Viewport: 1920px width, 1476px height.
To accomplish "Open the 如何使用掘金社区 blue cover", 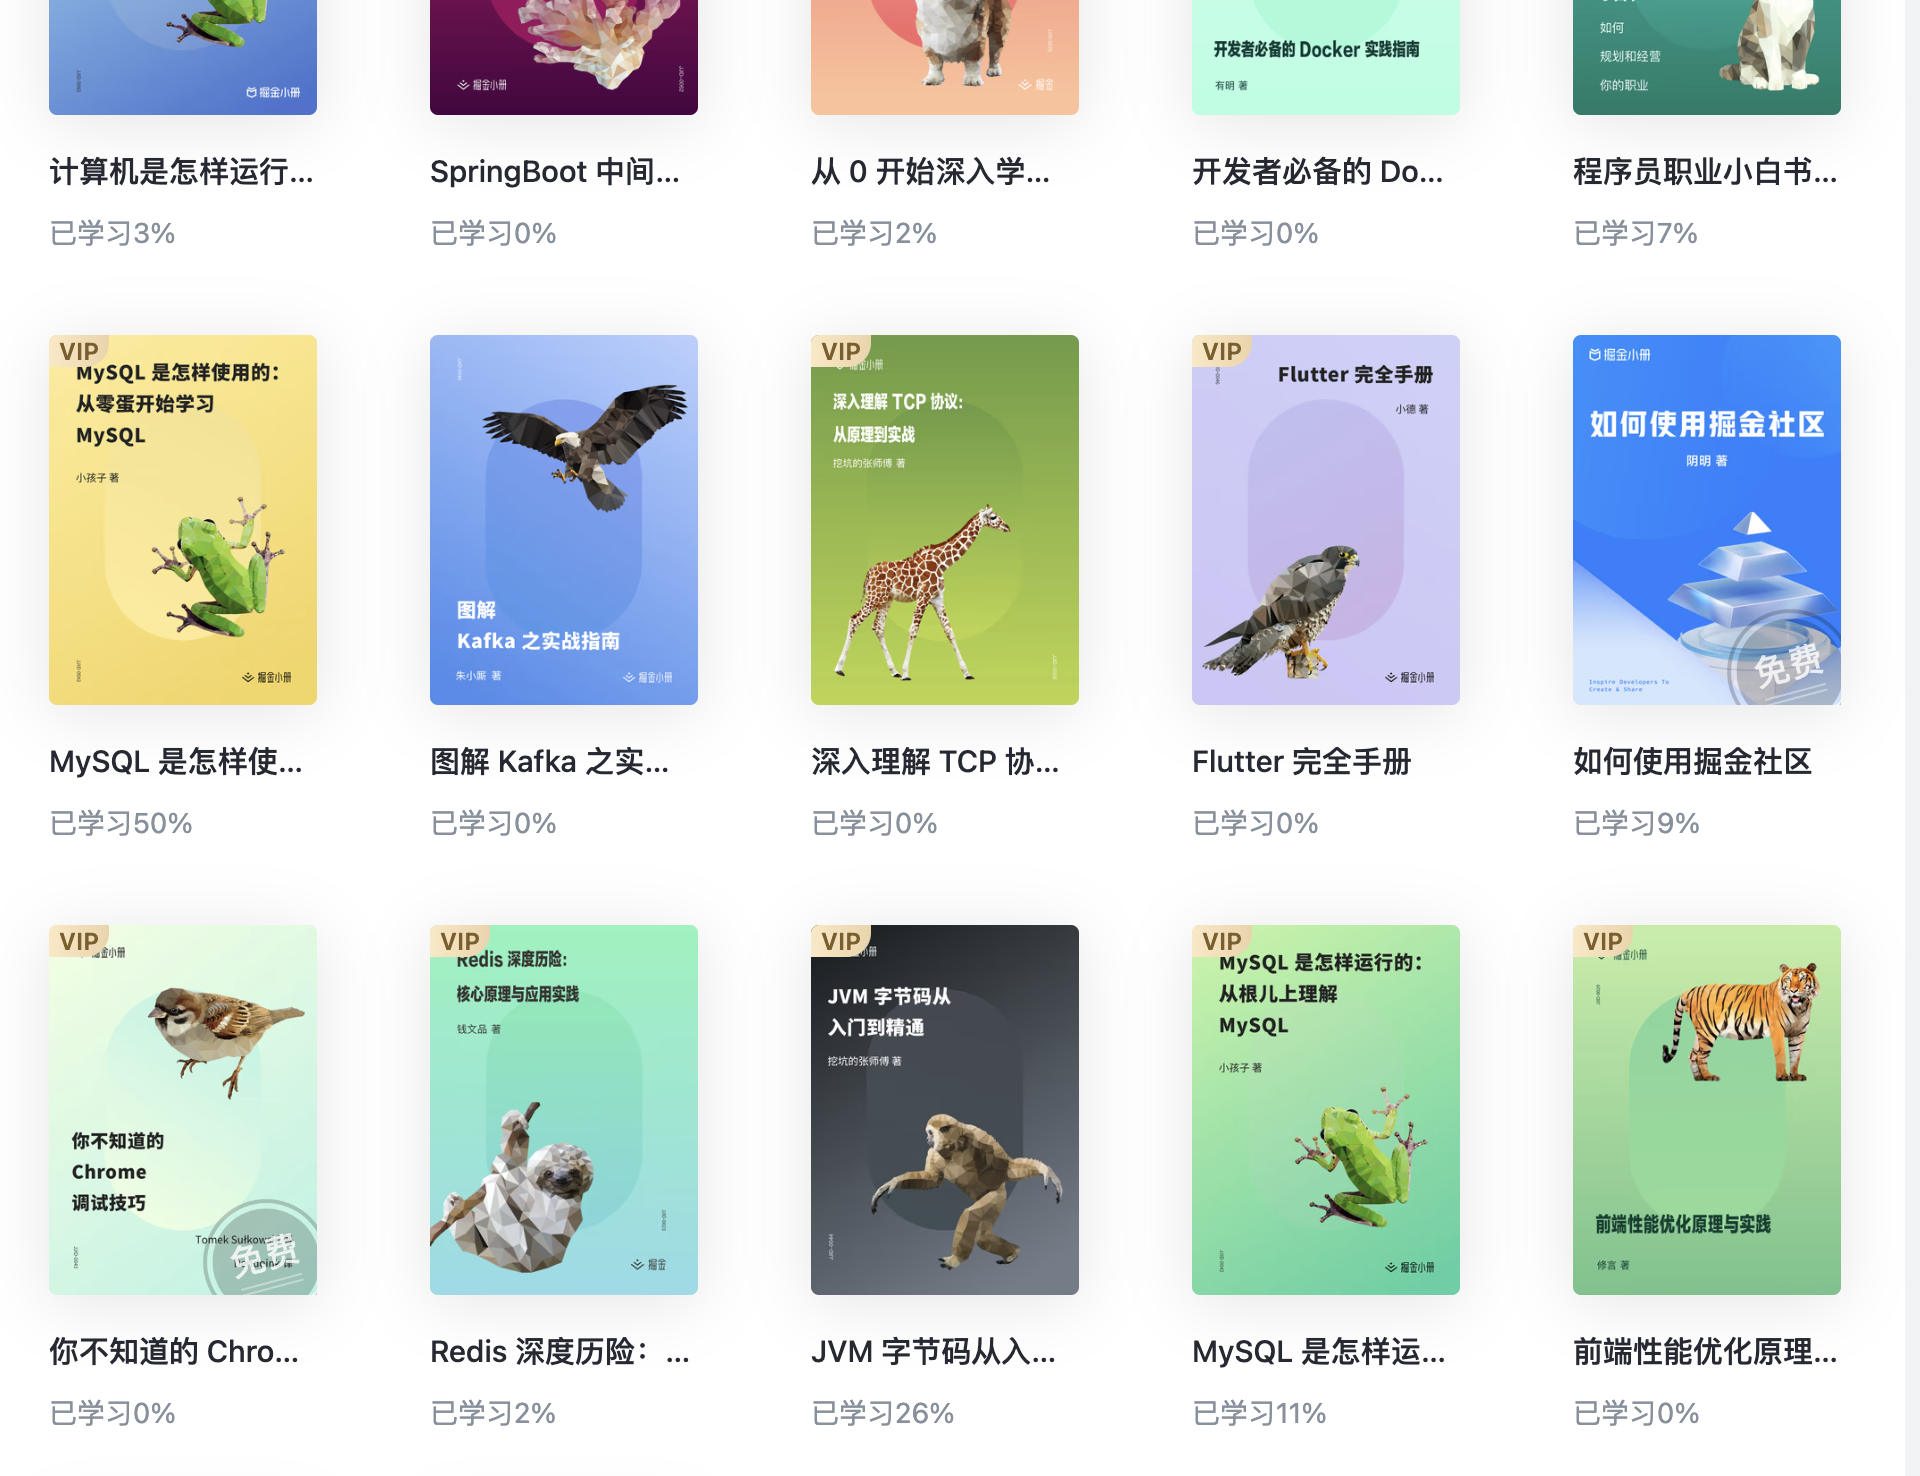I will (1707, 520).
